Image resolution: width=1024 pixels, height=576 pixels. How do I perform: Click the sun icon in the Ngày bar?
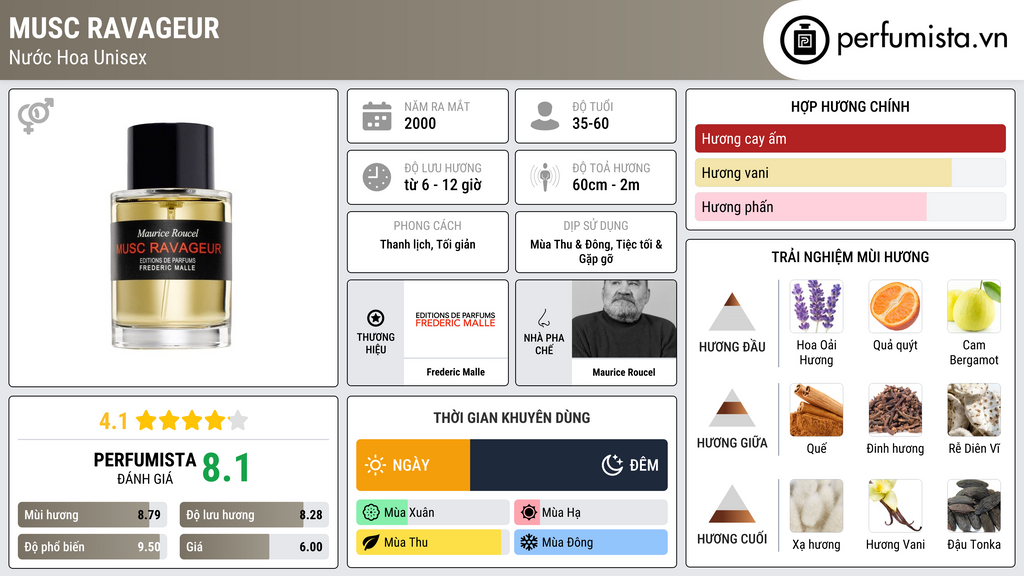(x=376, y=465)
